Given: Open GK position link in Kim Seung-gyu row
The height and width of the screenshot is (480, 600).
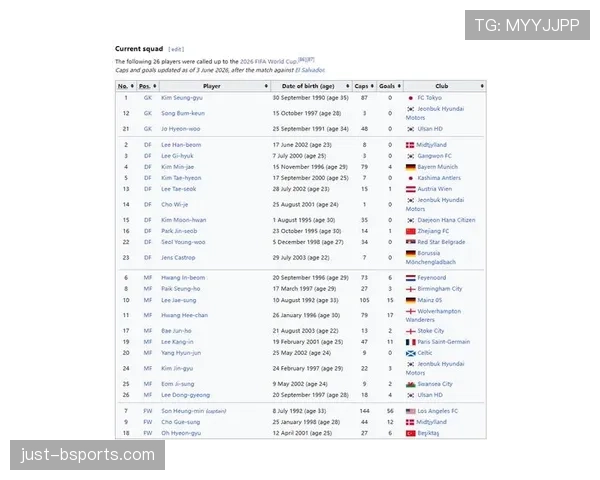Looking at the screenshot, I should click(x=148, y=98).
